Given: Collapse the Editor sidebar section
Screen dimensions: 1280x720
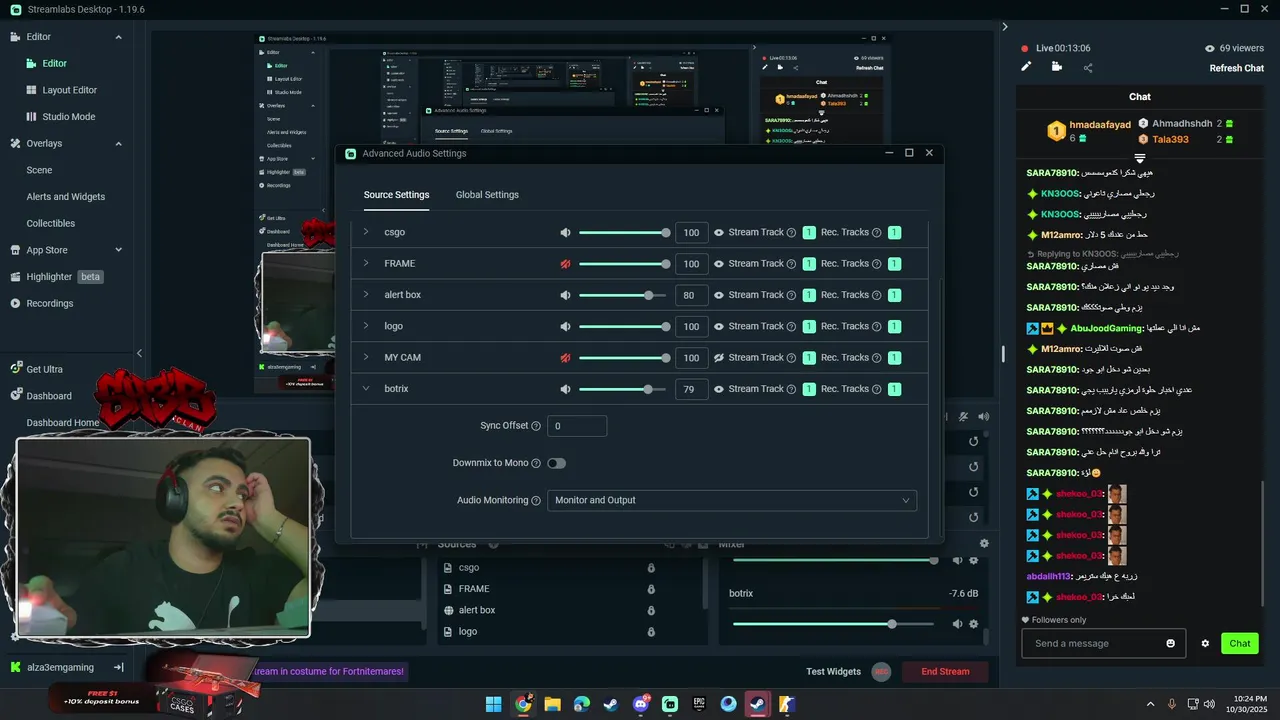Looking at the screenshot, I should coord(118,37).
